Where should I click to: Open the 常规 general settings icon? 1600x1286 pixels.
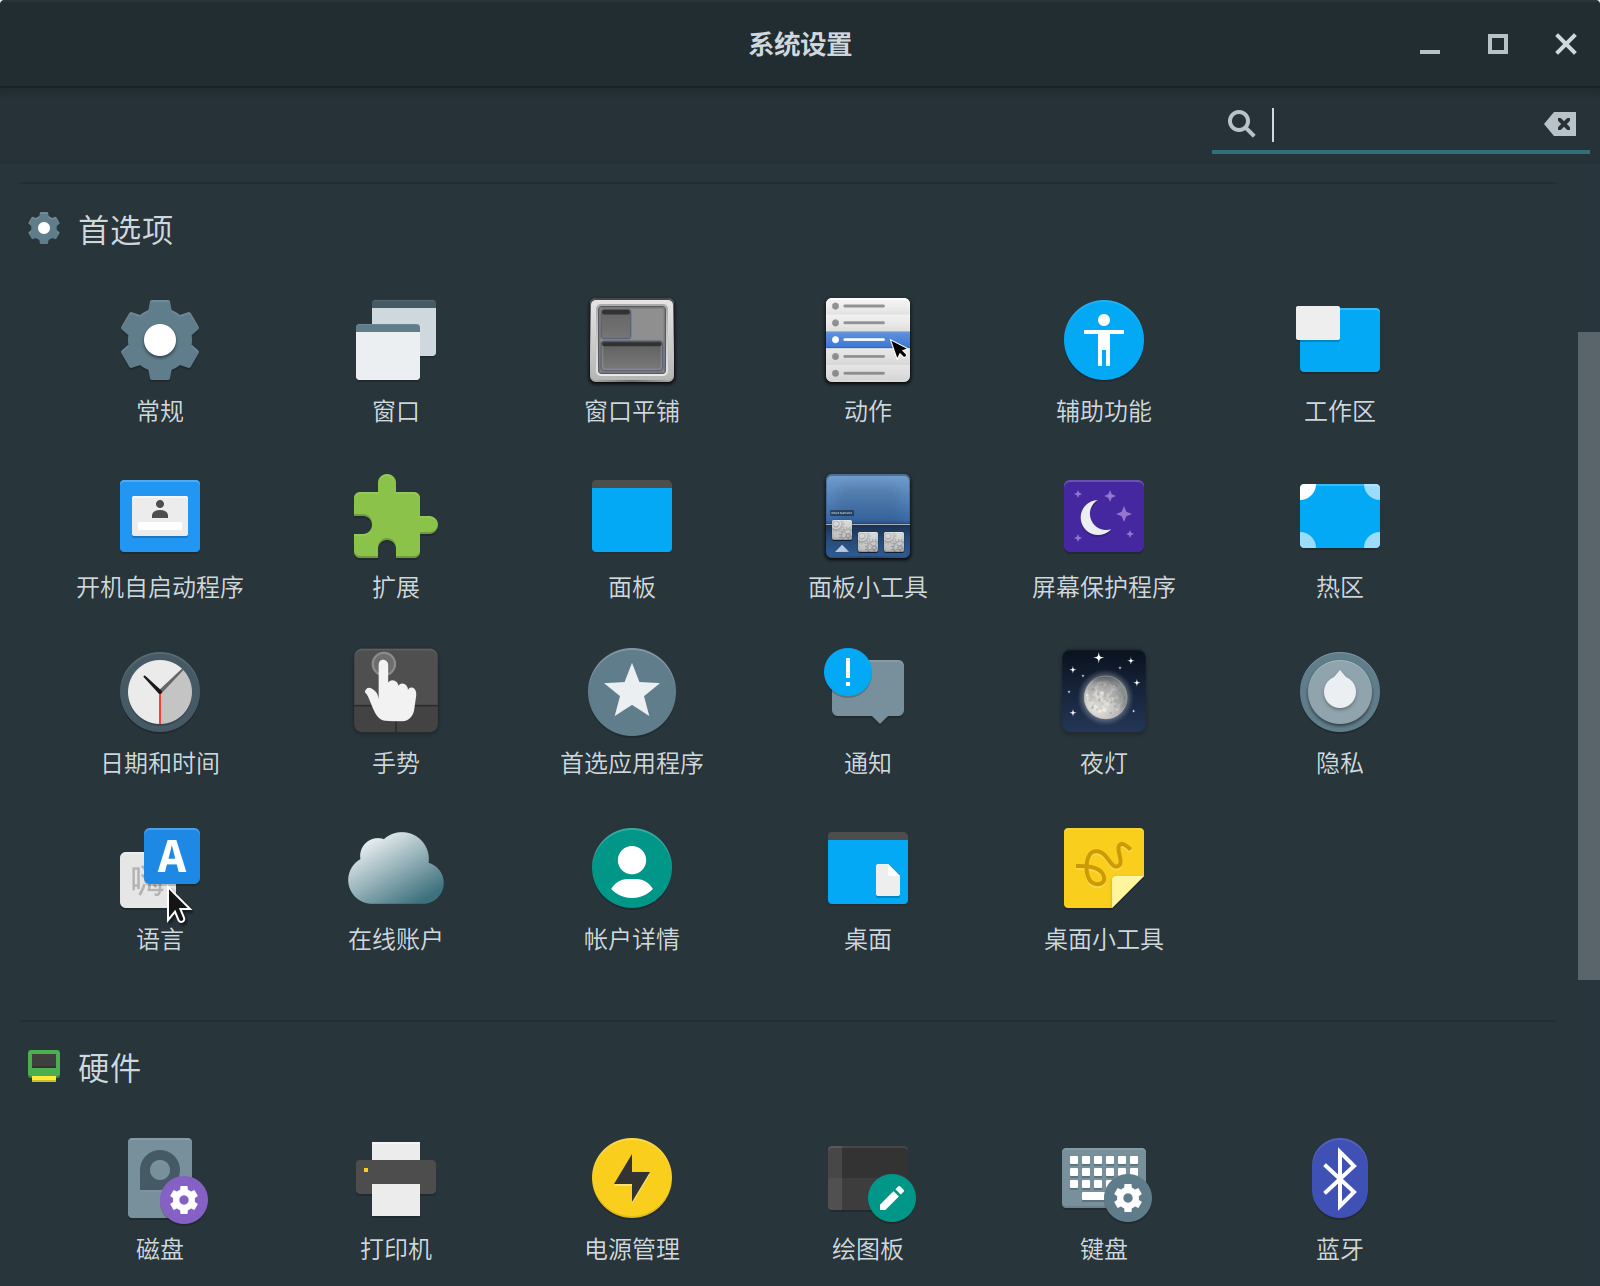tap(160, 341)
